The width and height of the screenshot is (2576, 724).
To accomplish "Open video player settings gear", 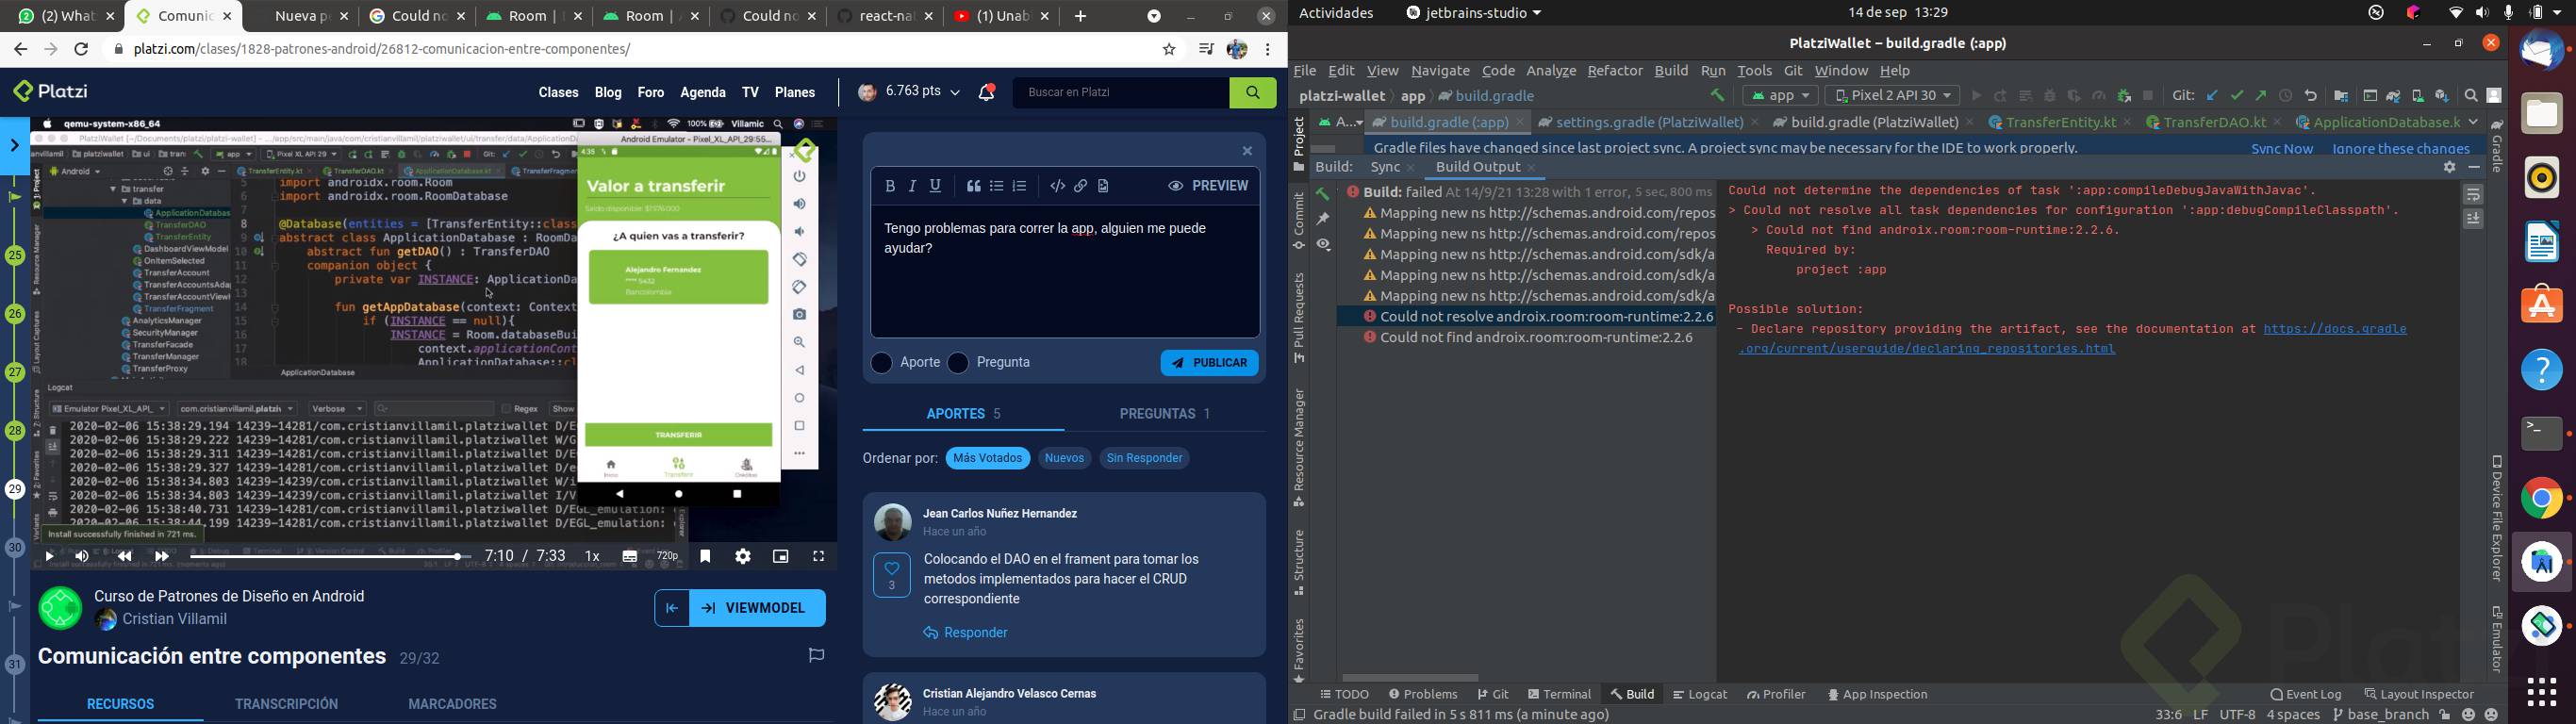I will 743,557.
